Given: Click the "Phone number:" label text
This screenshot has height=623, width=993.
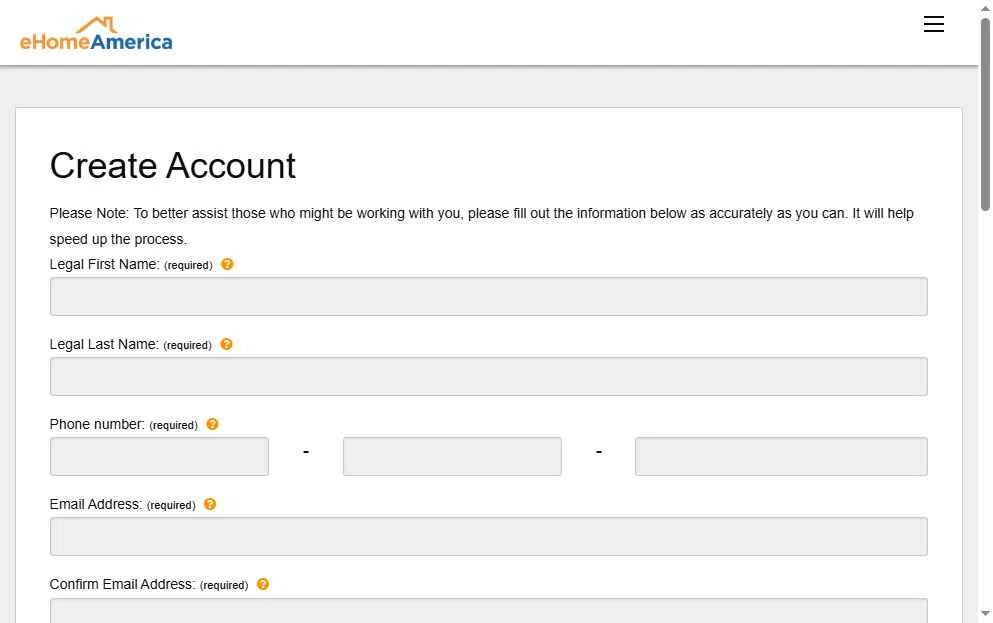Looking at the screenshot, I should pyautogui.click(x=97, y=424).
